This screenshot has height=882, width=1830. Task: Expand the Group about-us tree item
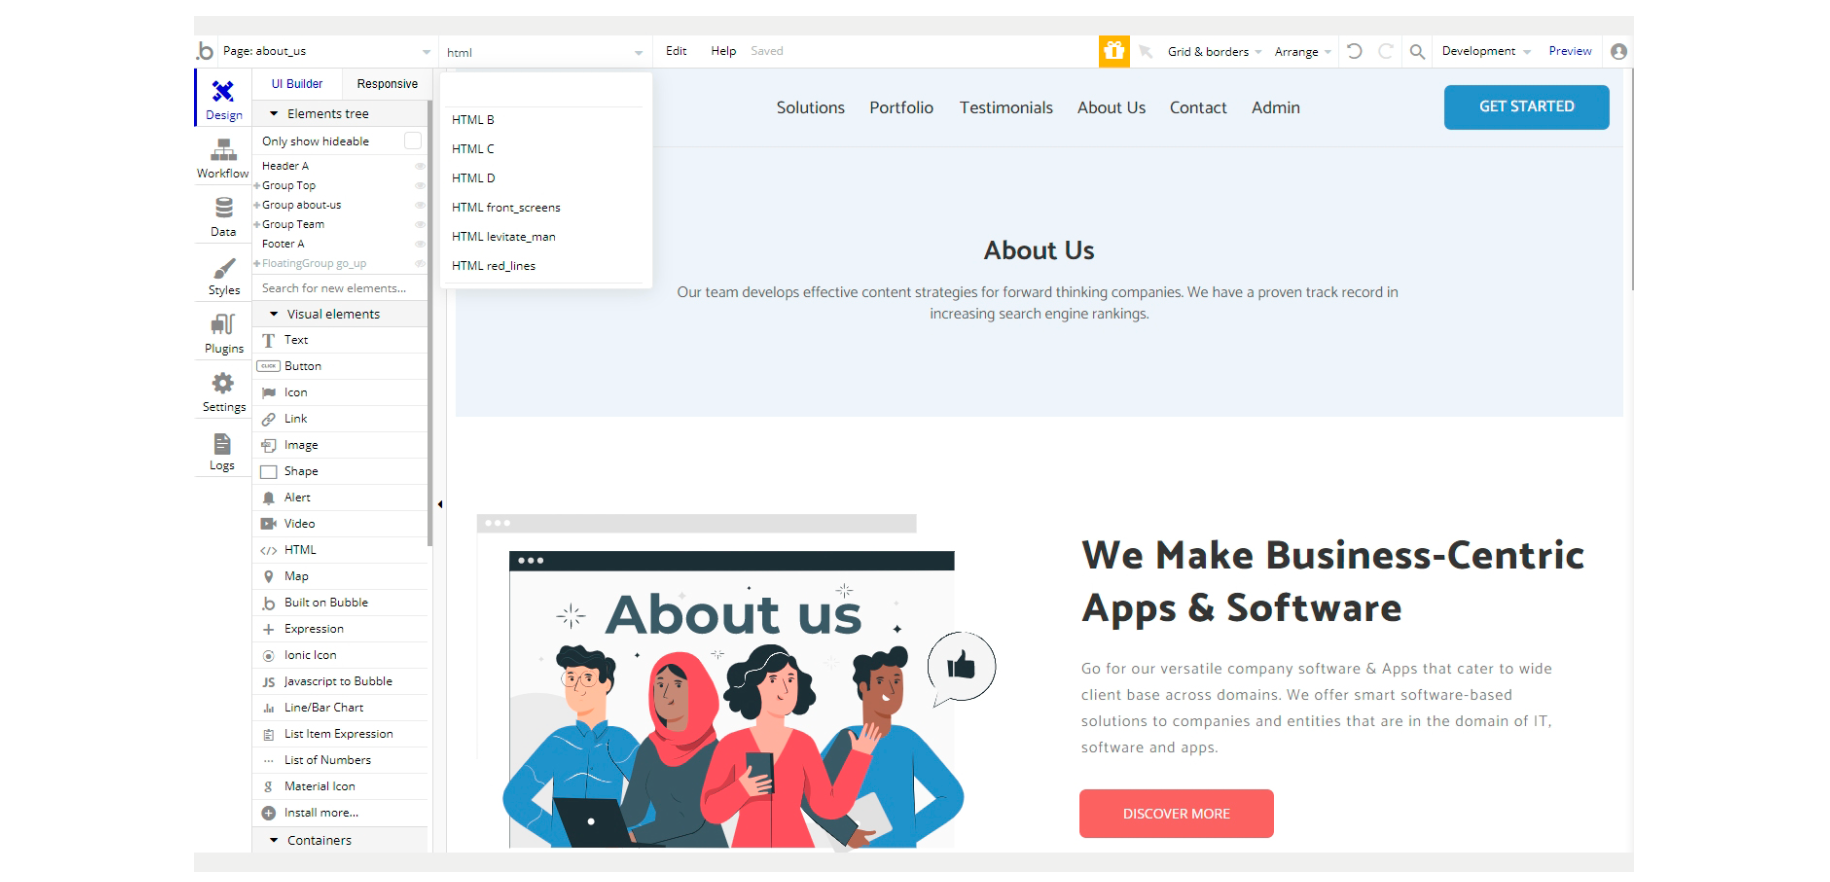coord(257,205)
